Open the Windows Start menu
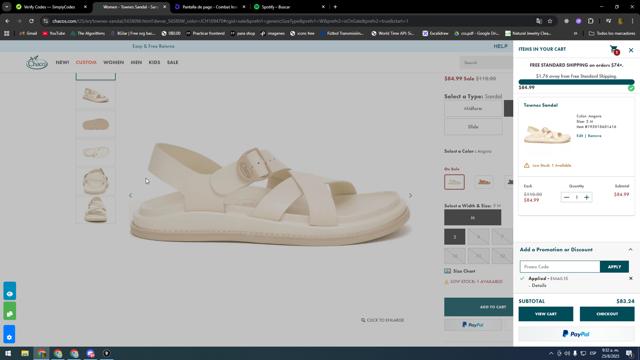The image size is (640, 360). tap(8, 353)
